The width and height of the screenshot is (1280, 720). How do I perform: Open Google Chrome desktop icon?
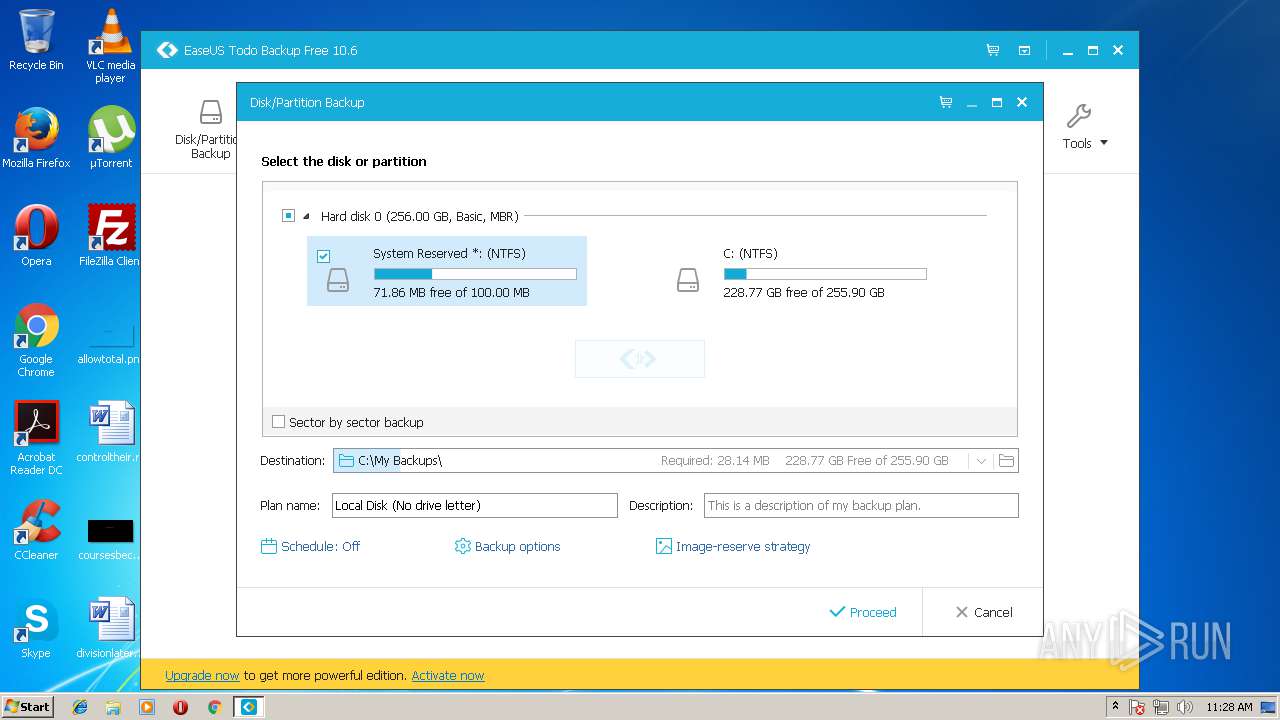(x=36, y=340)
